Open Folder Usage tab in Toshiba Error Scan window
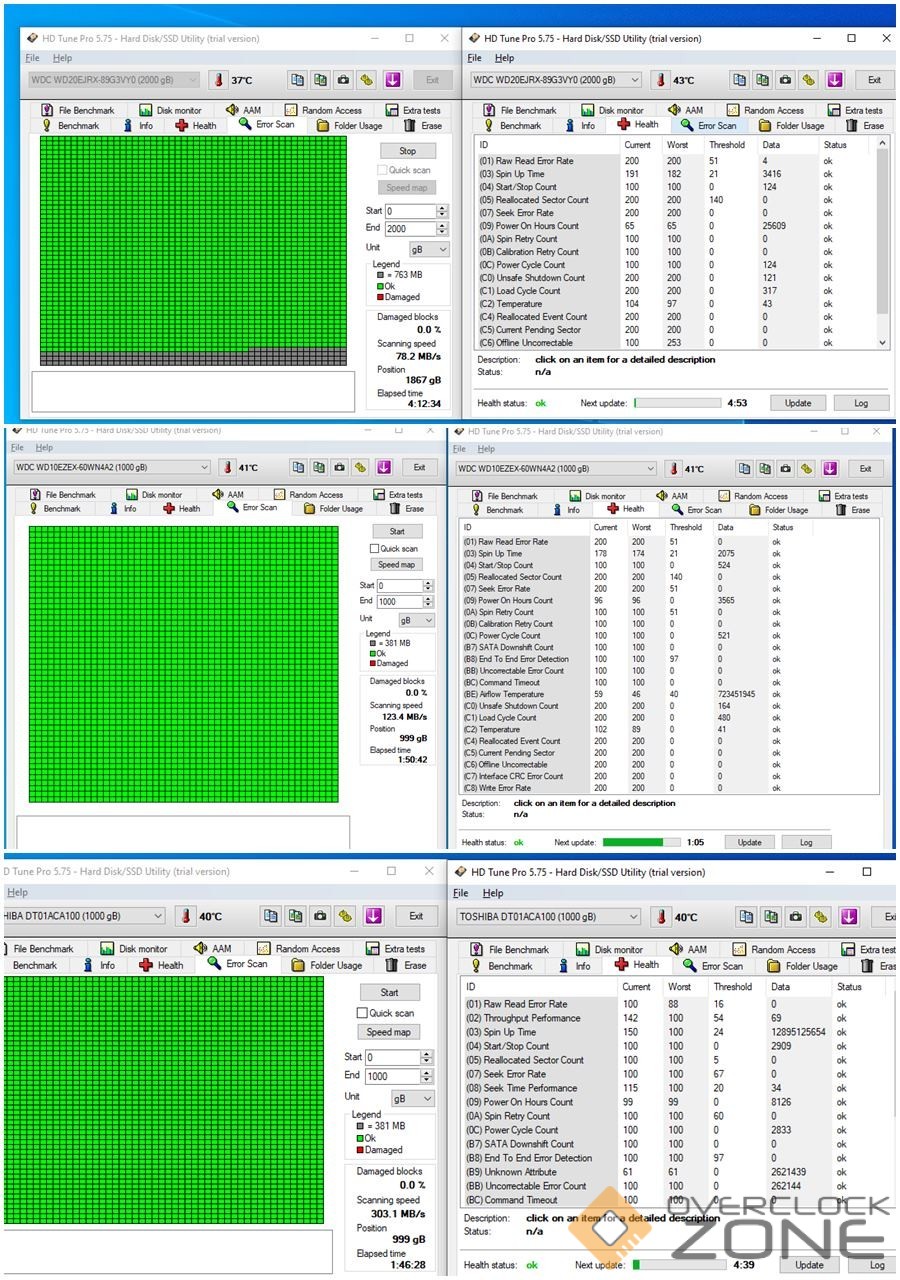The image size is (900, 1280). tap(327, 965)
